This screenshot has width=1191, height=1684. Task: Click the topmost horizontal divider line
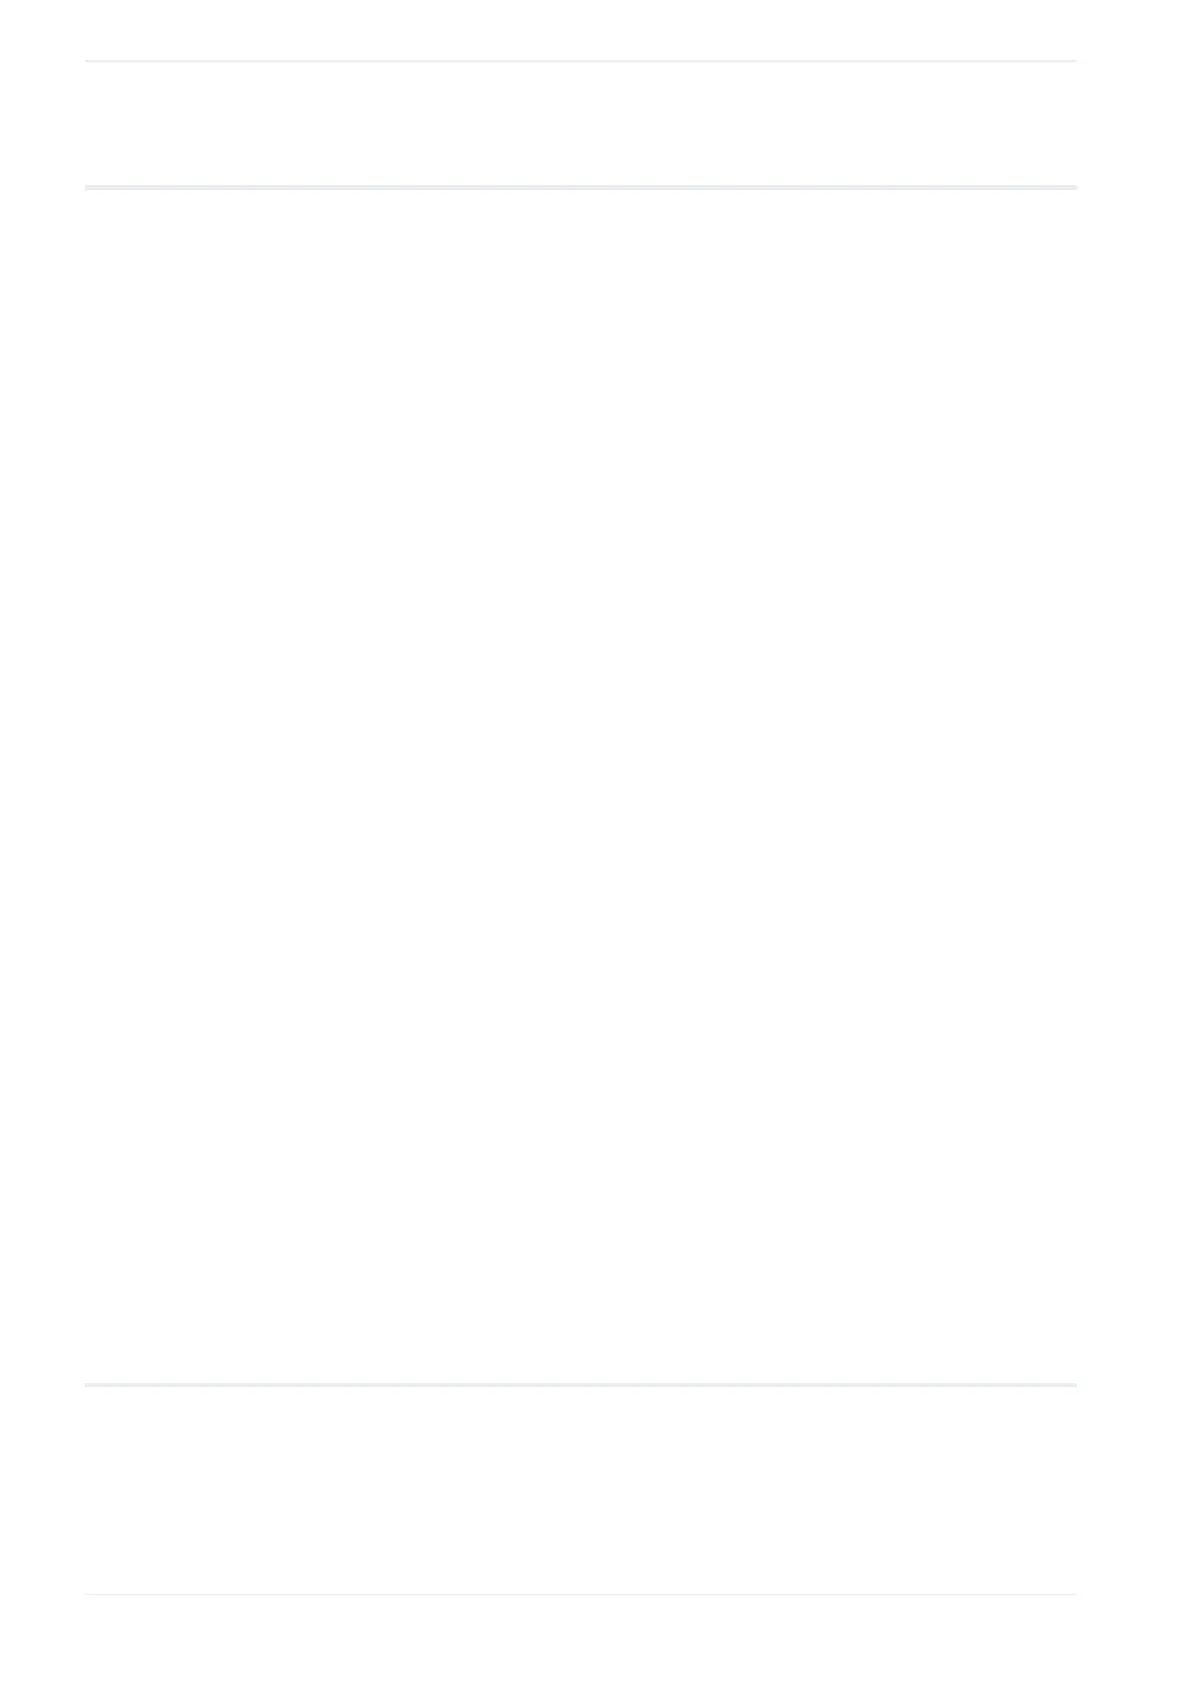pyautogui.click(x=580, y=61)
